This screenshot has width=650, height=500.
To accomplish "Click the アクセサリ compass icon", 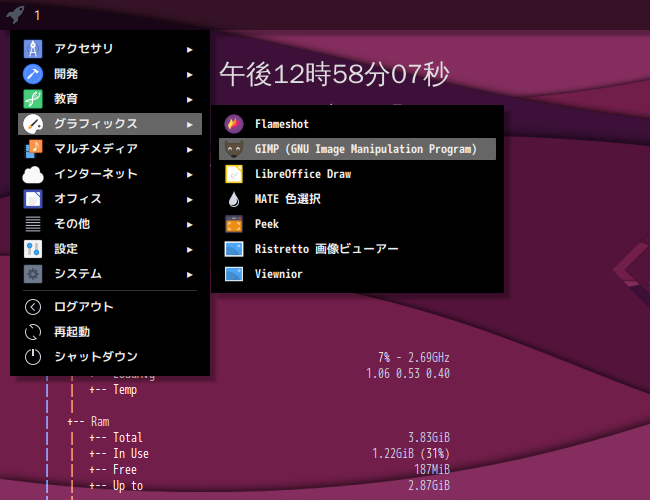I will coord(33,49).
